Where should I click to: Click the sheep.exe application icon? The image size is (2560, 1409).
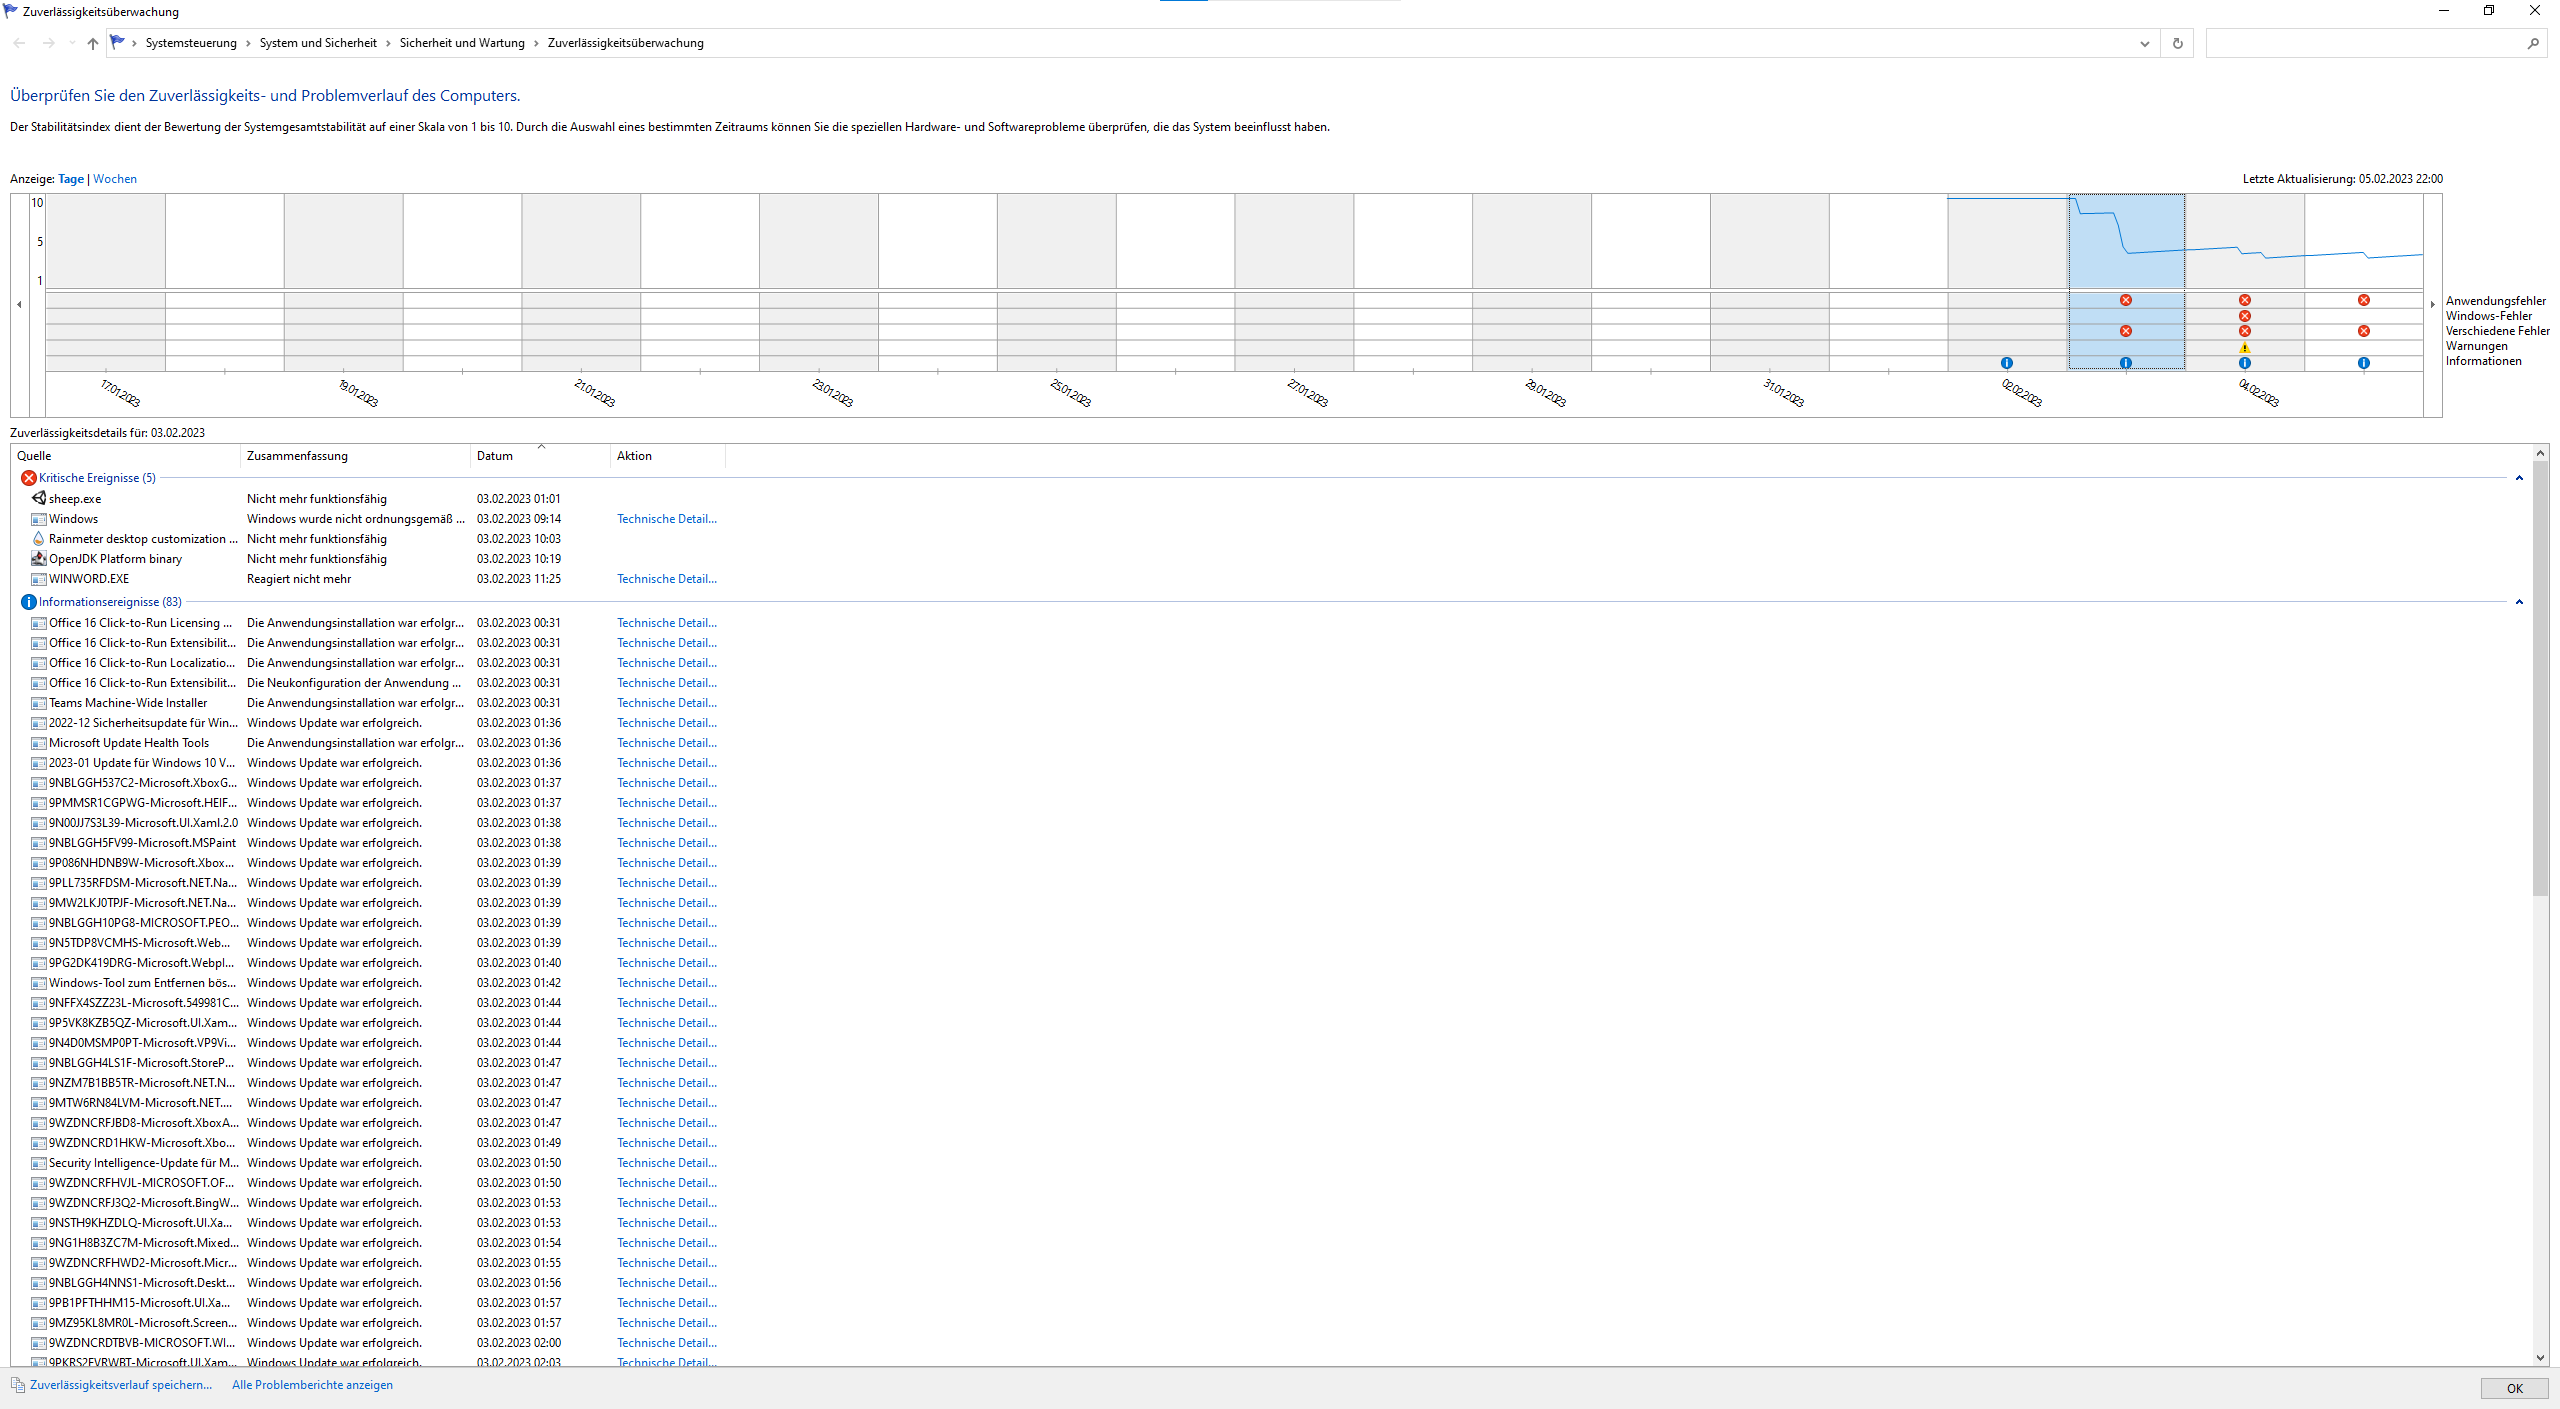pos(39,498)
